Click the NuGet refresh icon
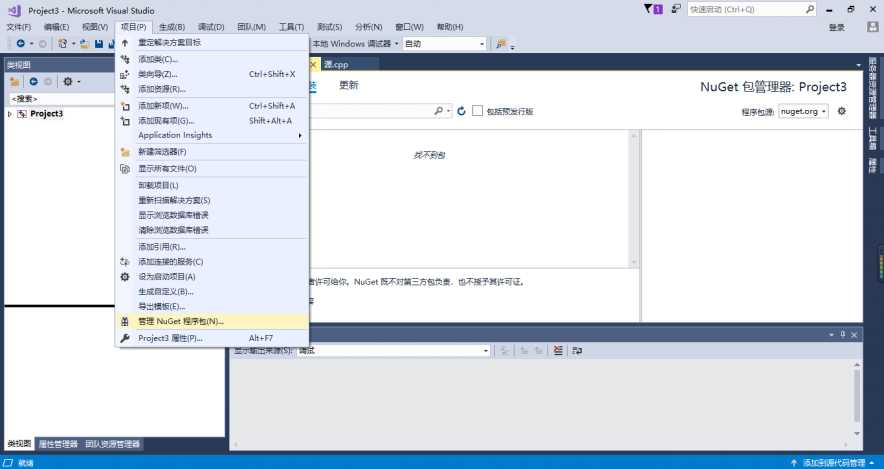Screen dimensions: 884x469 [461, 112]
